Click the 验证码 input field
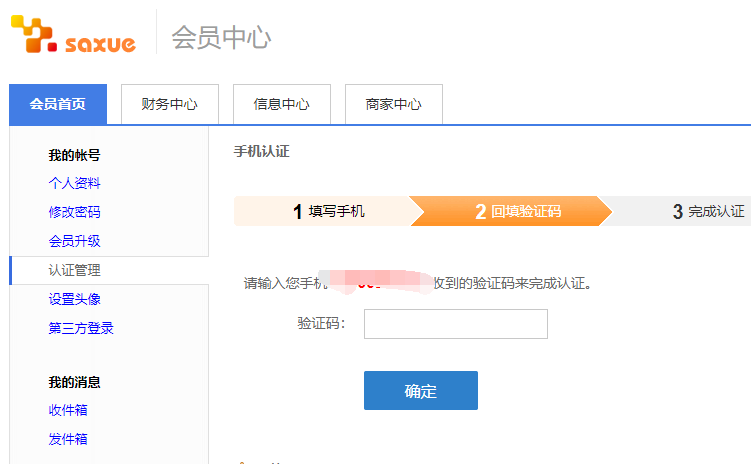Screen dimensions: 751x464 tap(455, 324)
